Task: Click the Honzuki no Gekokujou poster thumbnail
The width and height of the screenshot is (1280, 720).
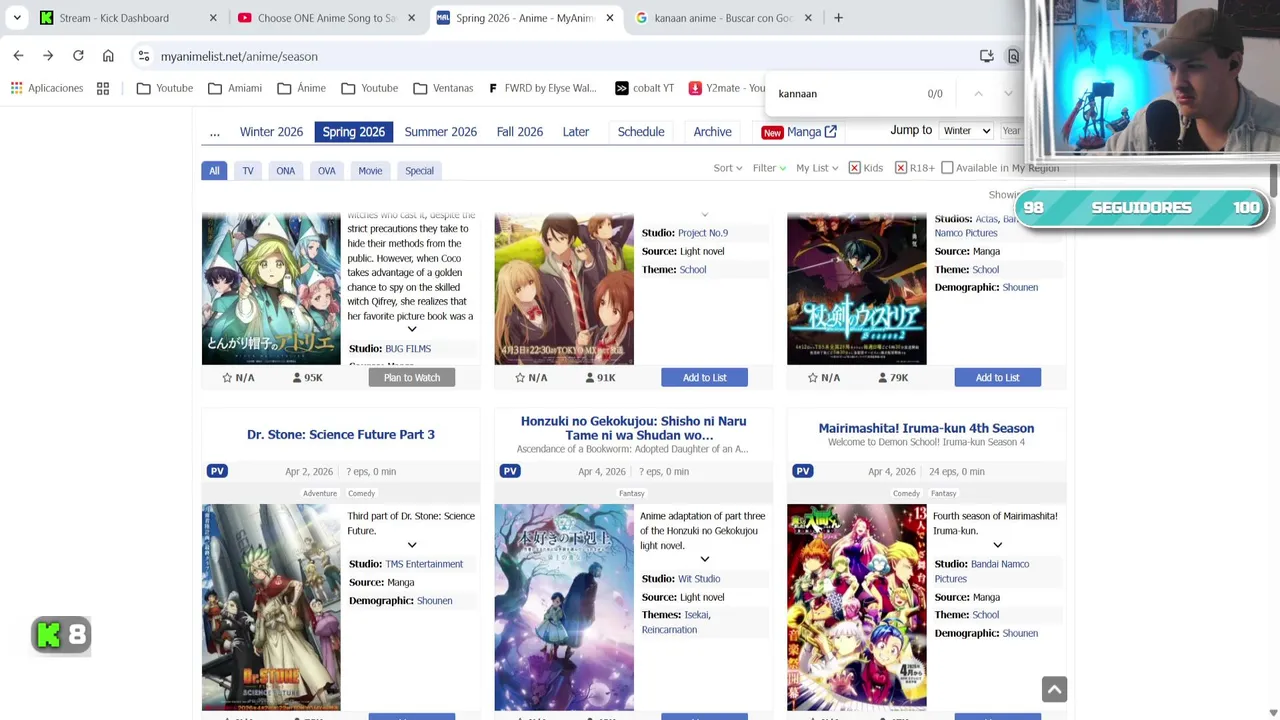Action: pyautogui.click(x=564, y=607)
